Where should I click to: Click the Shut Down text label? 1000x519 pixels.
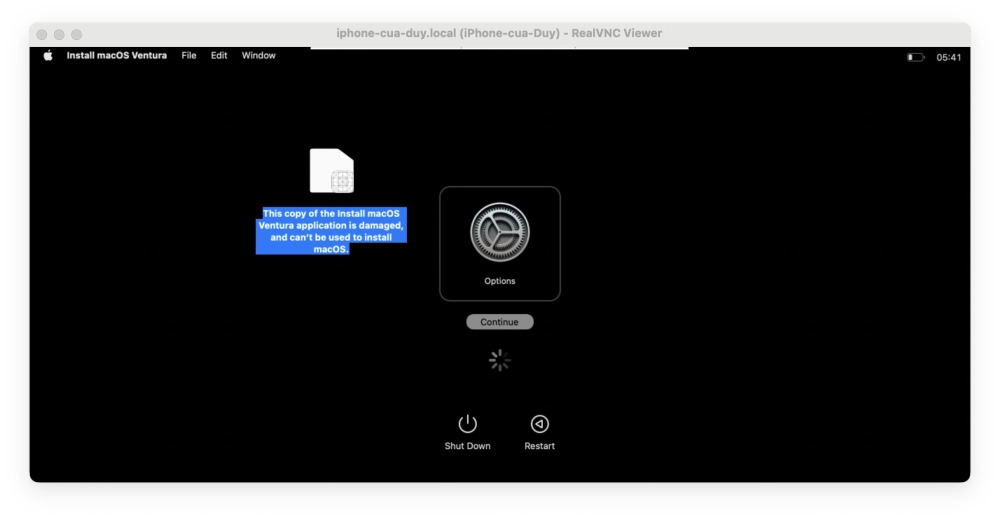click(x=467, y=446)
